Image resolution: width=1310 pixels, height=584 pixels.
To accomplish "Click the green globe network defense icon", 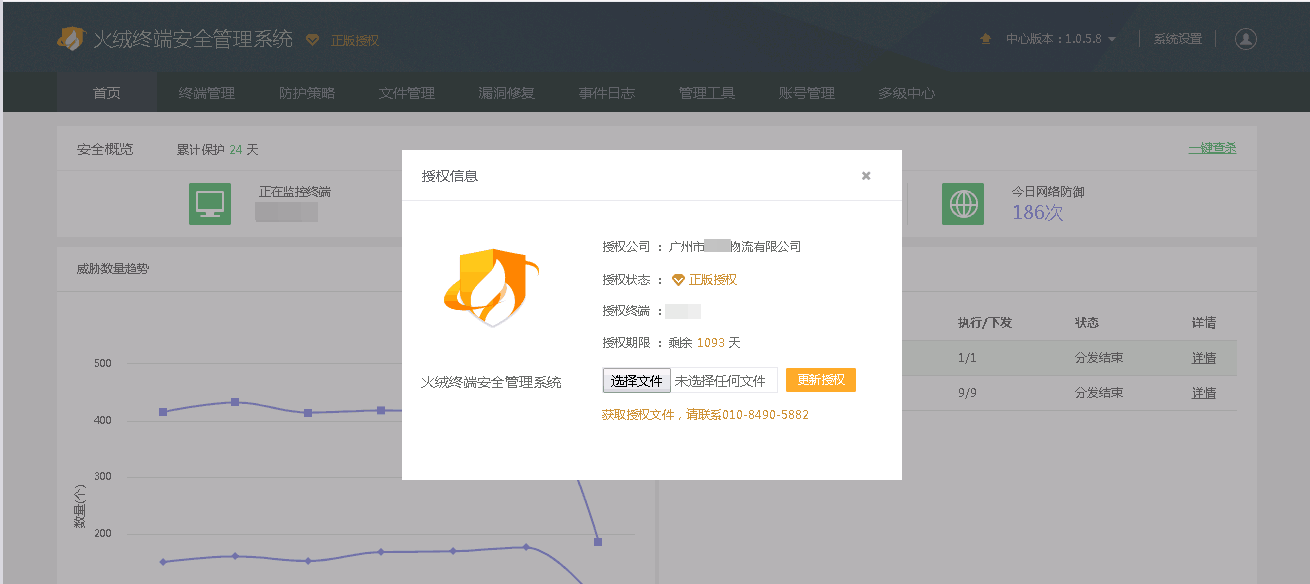I will [962, 204].
